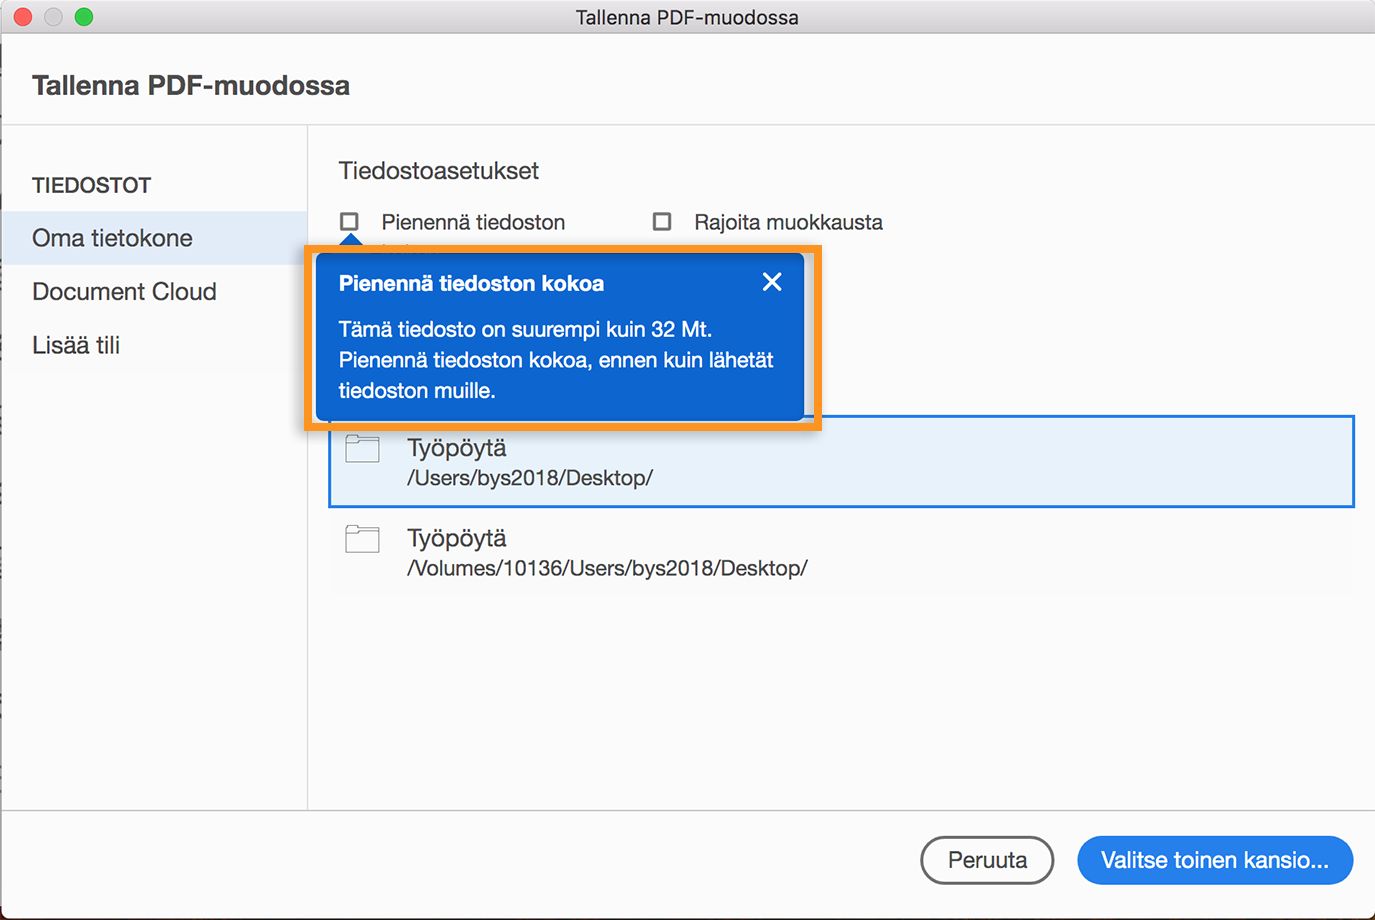Click the blue arrow pointing to the checkbox
Screen dimensions: 1375x920
[x=351, y=240]
